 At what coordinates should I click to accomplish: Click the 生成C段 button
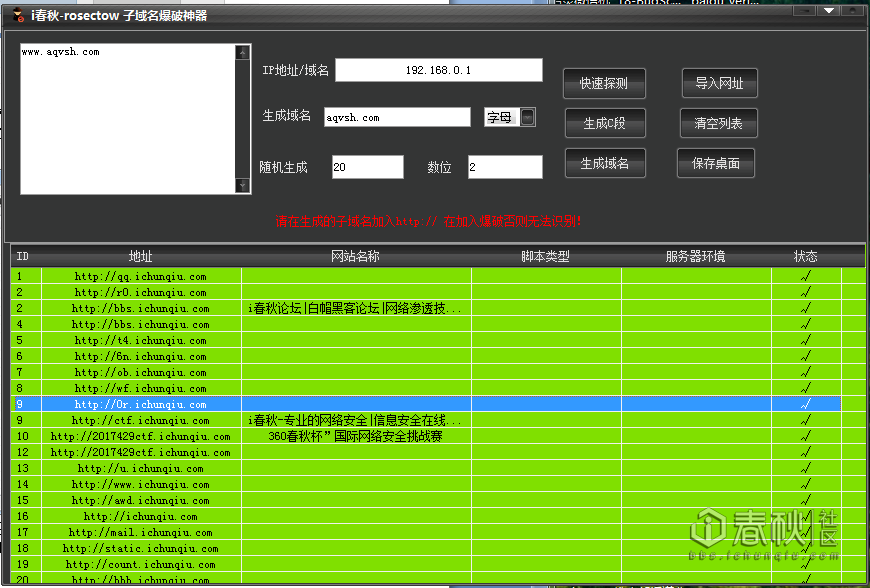(x=605, y=123)
